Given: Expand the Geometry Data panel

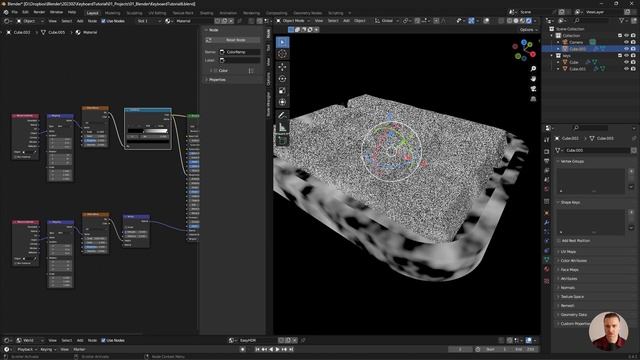Looking at the screenshot, I should point(573,315).
